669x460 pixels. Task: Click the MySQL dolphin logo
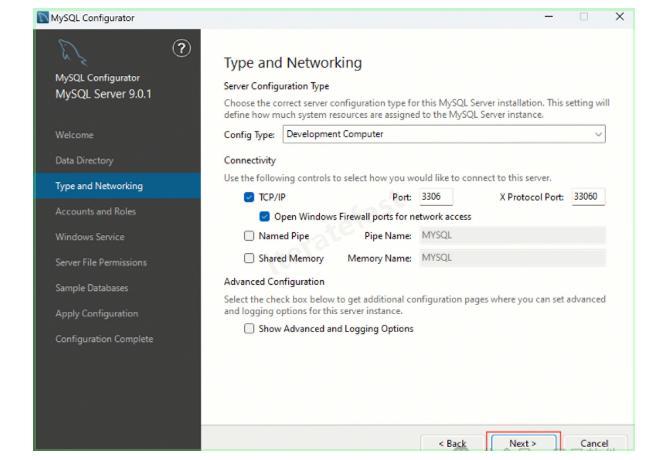click(72, 52)
